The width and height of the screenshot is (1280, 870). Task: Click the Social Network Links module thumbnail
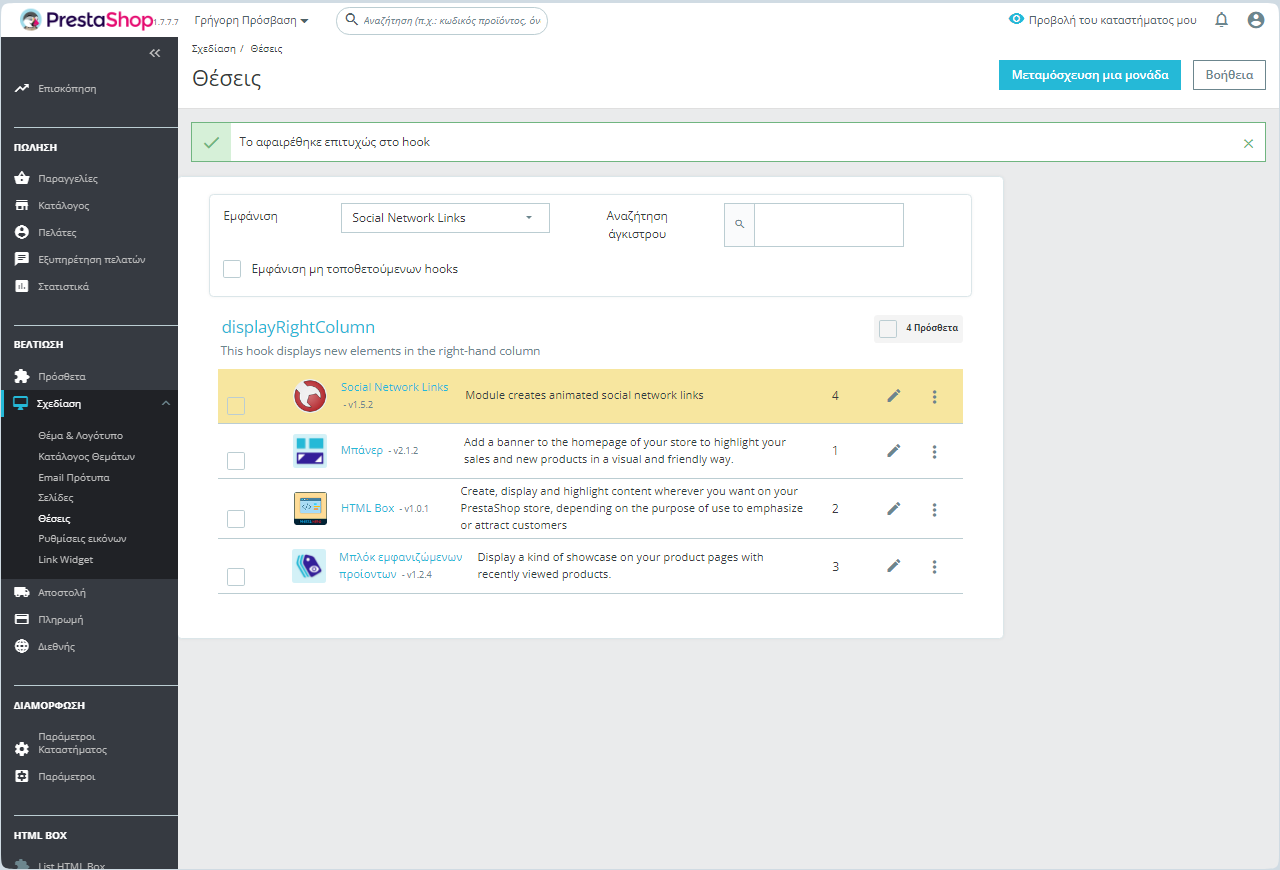pos(310,396)
